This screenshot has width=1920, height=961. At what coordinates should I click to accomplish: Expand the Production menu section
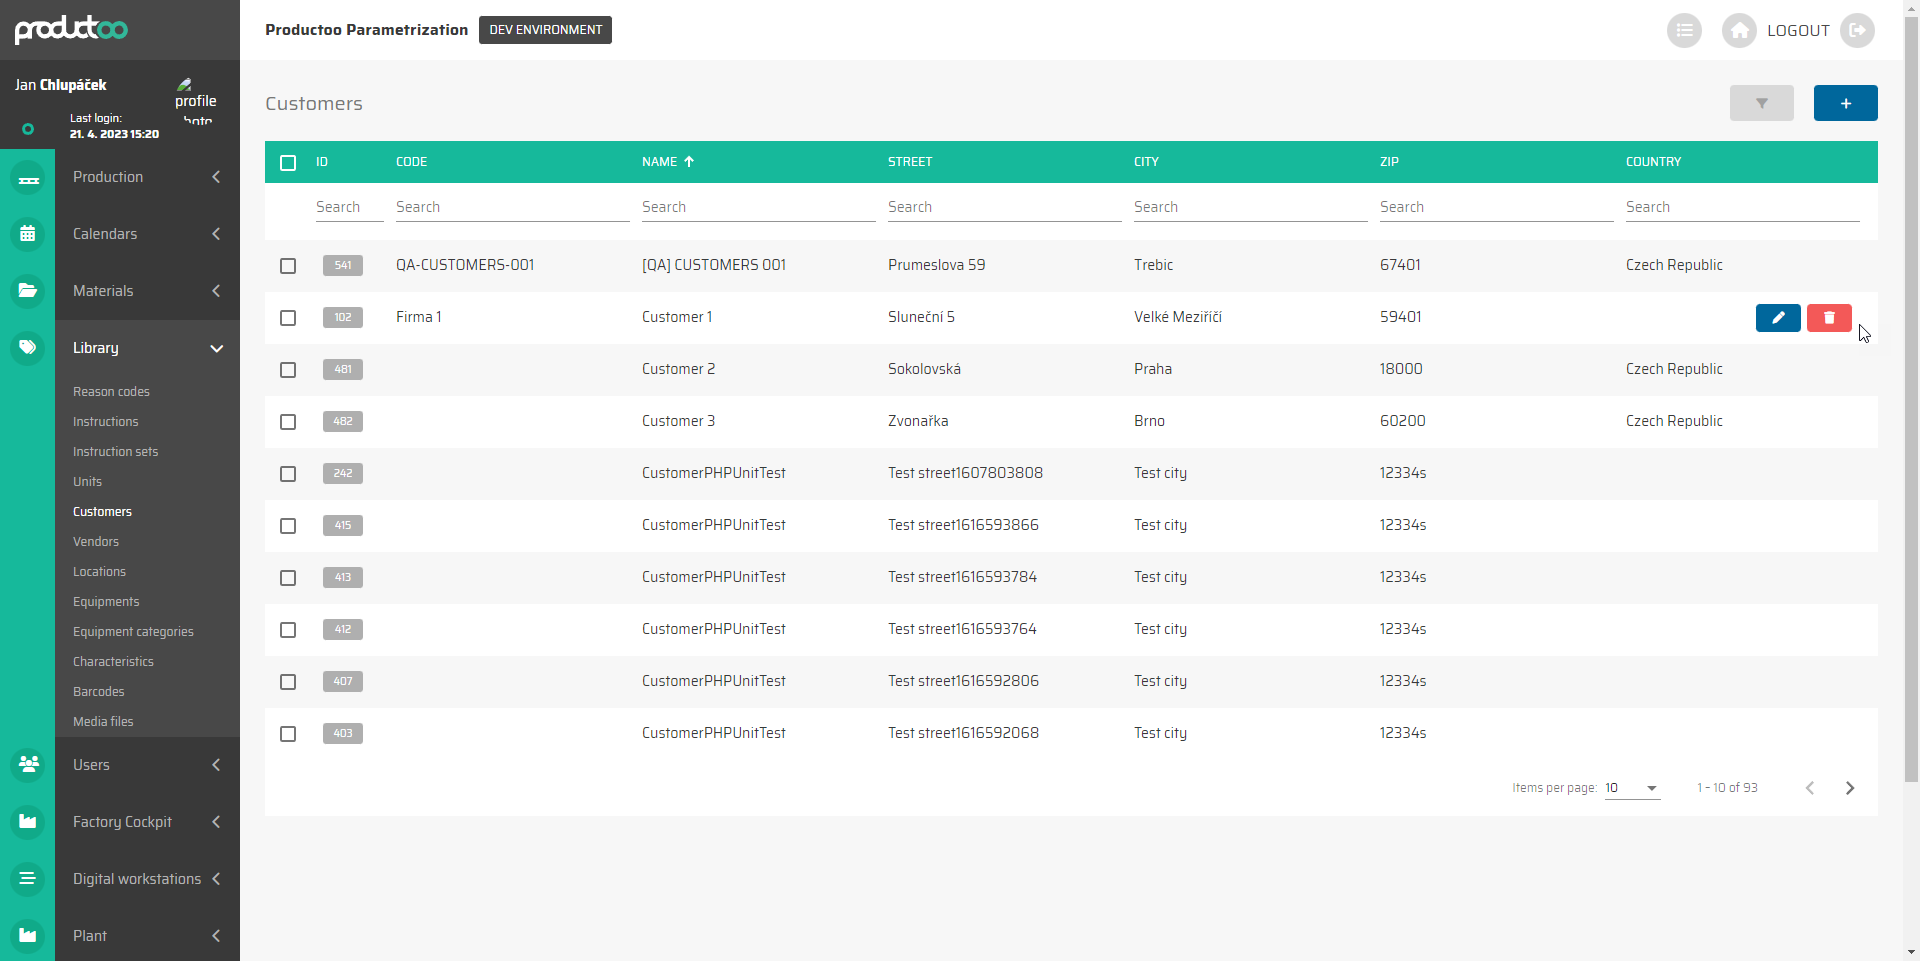point(147,177)
